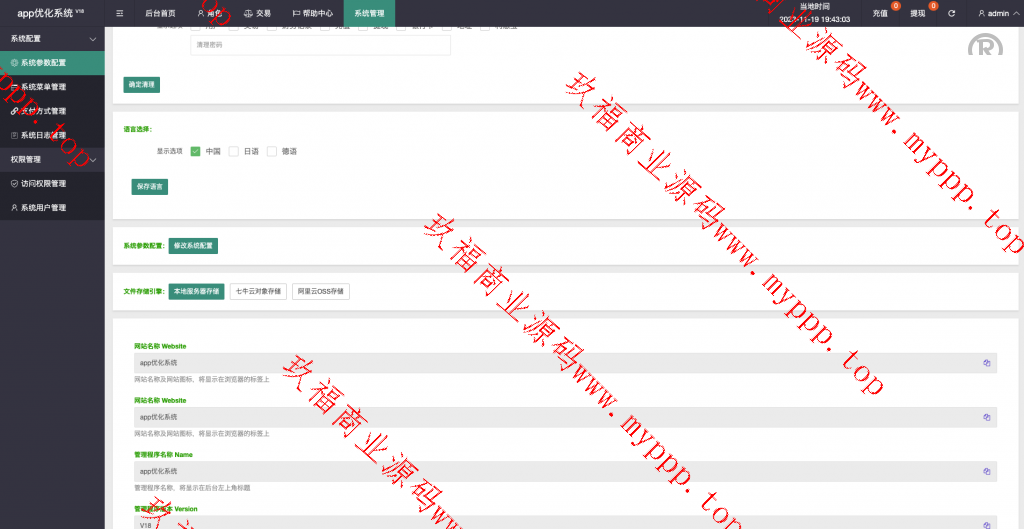This screenshot has width=1024, height=529.
Task: Uncheck the 中国 language checkbox
Action: point(196,151)
